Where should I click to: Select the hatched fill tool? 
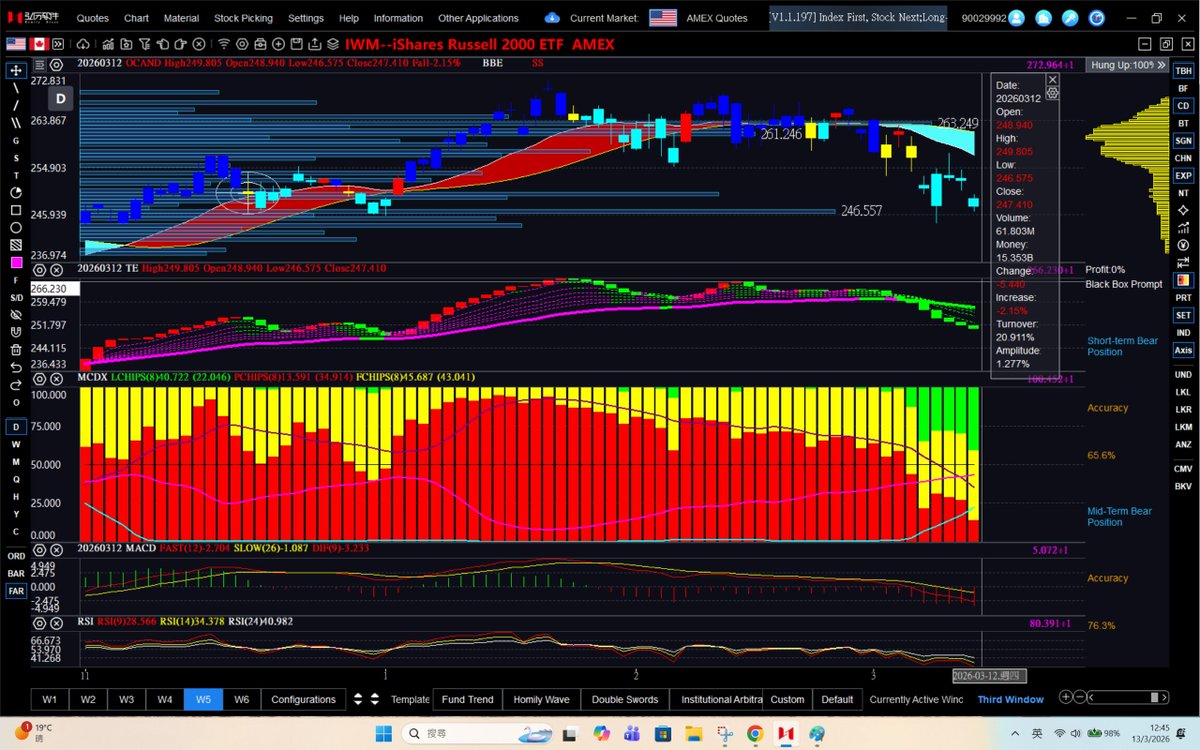pos(16,245)
